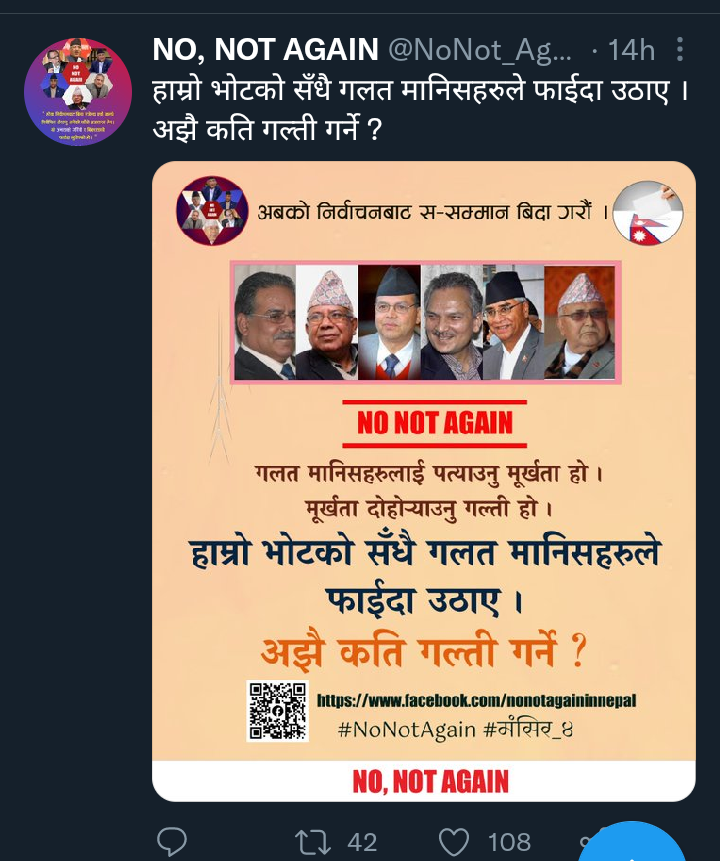Click the Nepal flag ballot icon in poster

[x=648, y=213]
